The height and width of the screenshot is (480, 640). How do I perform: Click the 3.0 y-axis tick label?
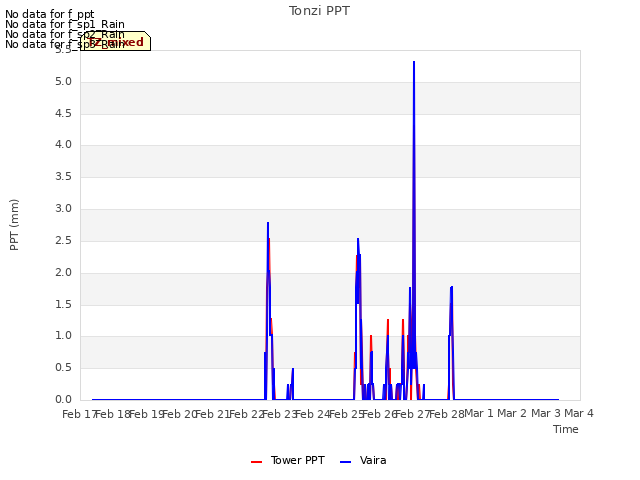click(x=63, y=209)
